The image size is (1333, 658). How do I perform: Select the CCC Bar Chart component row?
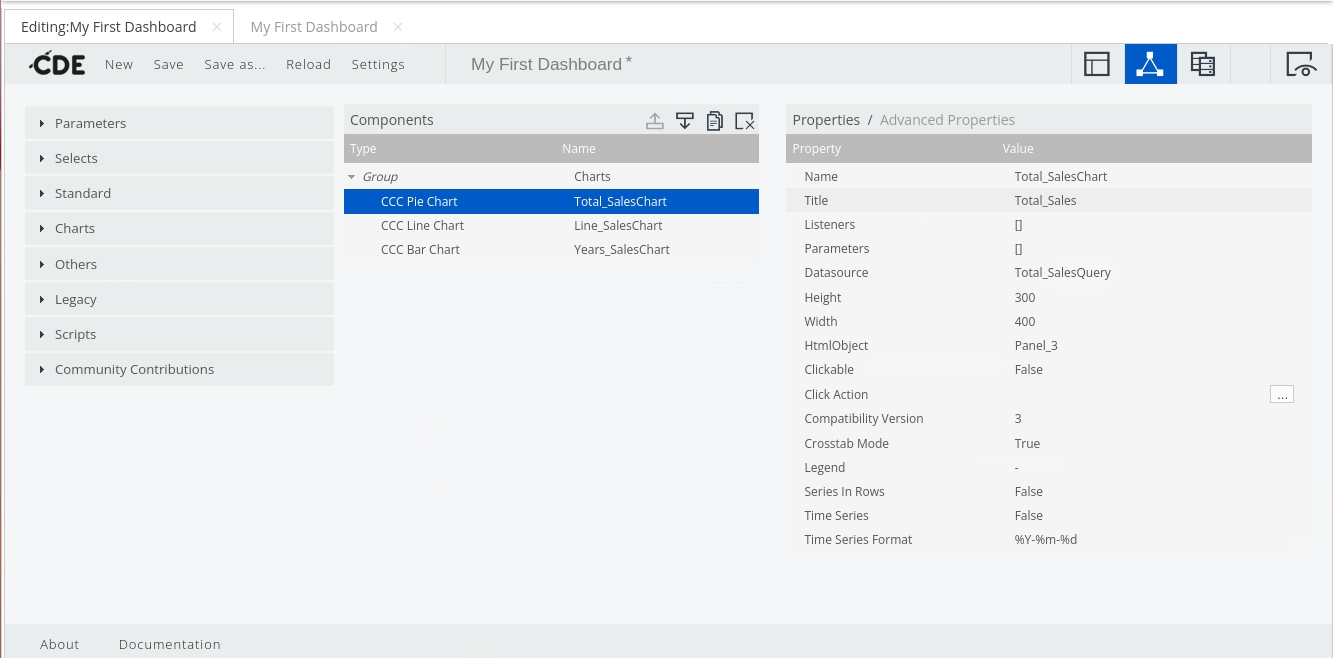[x=420, y=249]
